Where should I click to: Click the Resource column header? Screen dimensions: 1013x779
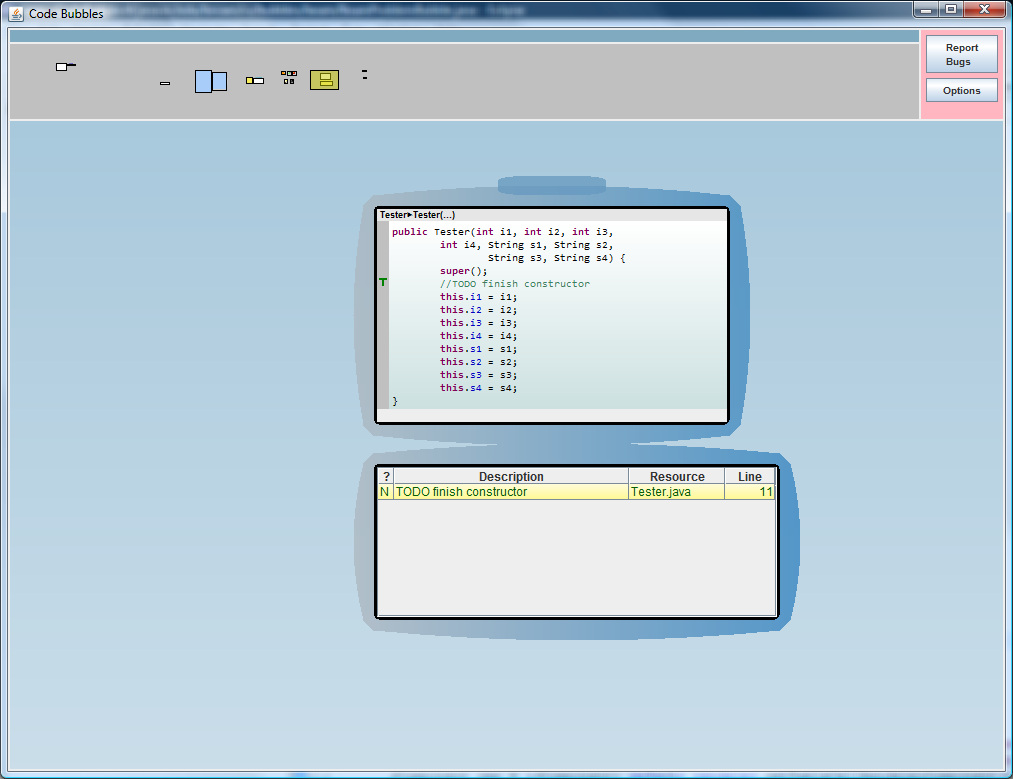[x=676, y=477]
